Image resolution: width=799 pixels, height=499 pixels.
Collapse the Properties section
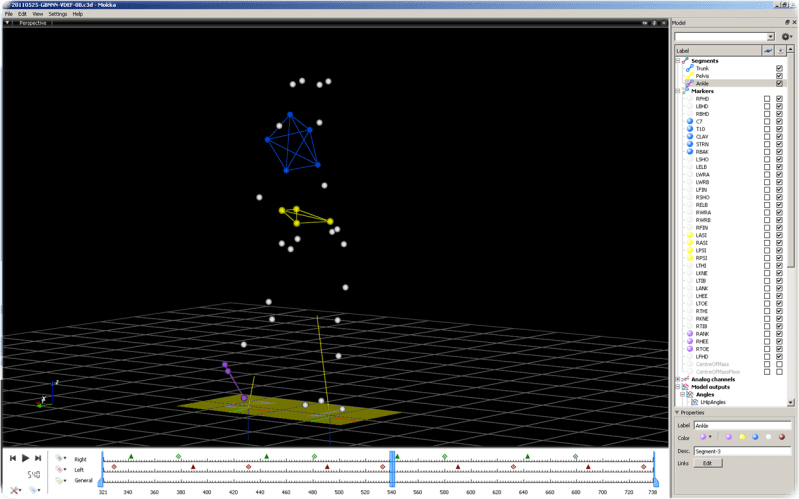pos(677,412)
